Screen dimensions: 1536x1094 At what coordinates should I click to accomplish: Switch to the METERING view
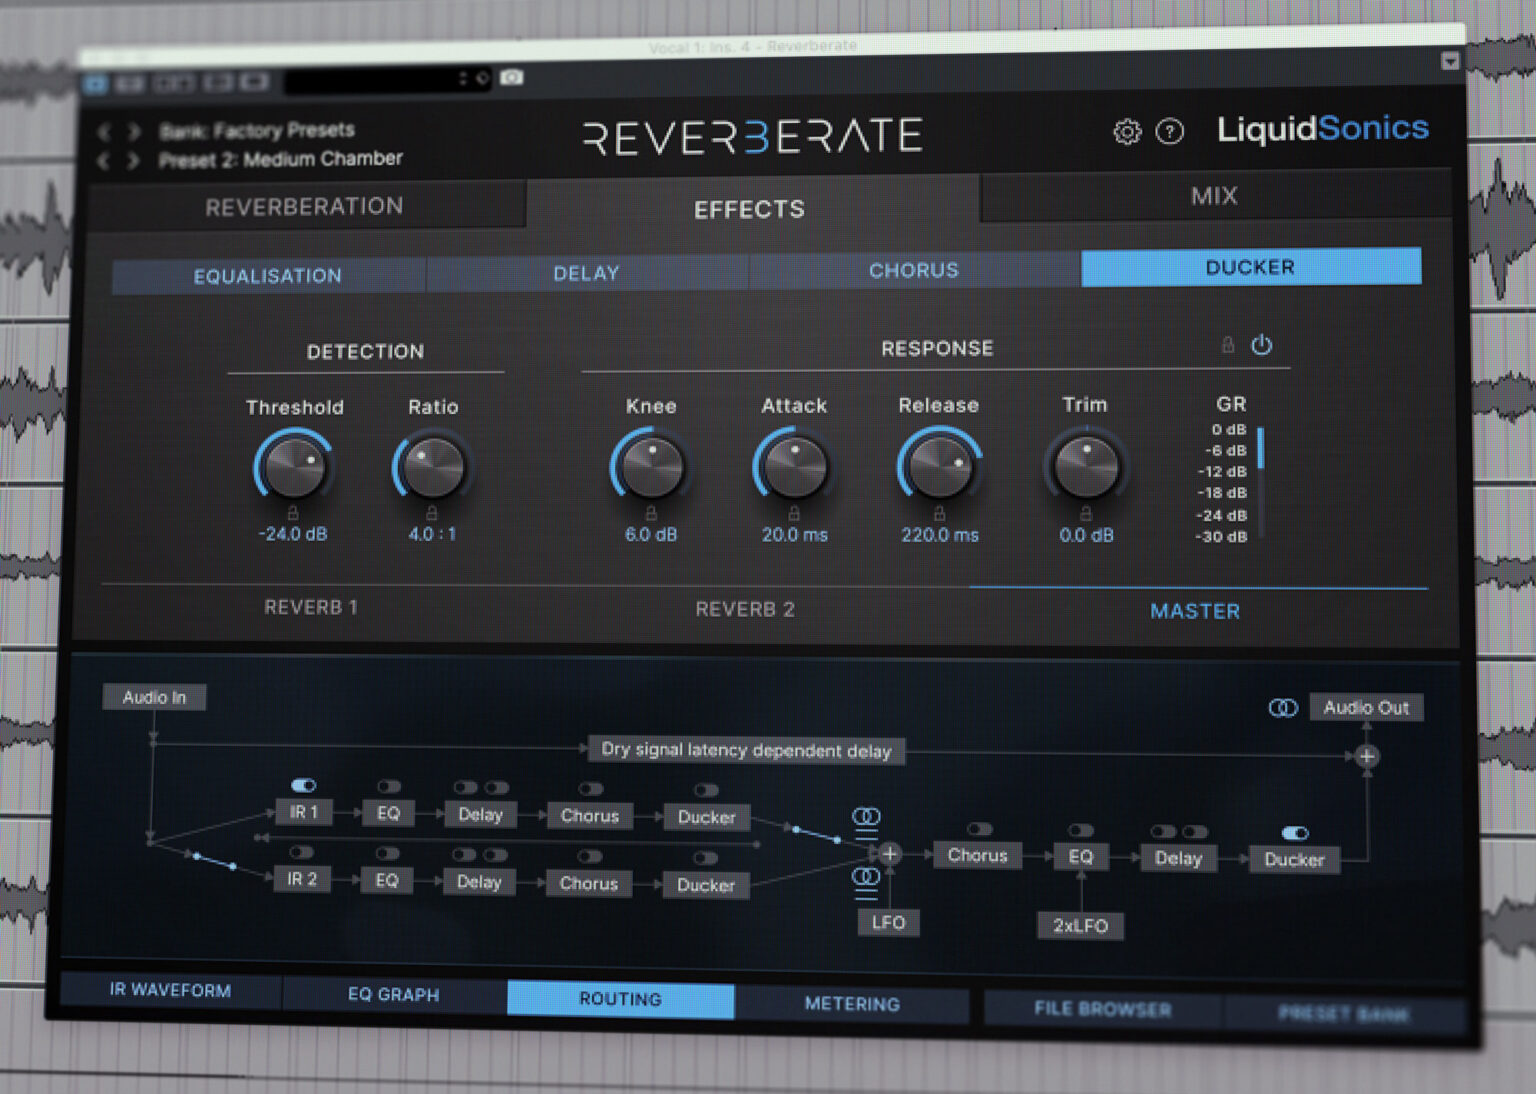click(852, 1003)
